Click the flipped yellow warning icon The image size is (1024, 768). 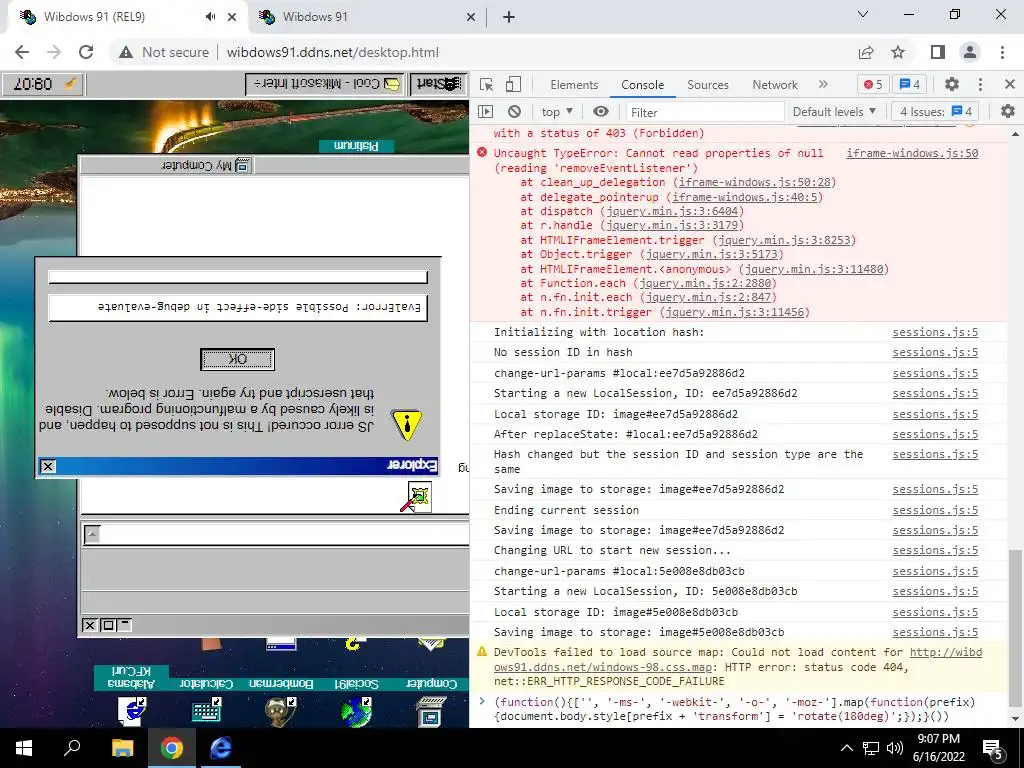point(408,424)
